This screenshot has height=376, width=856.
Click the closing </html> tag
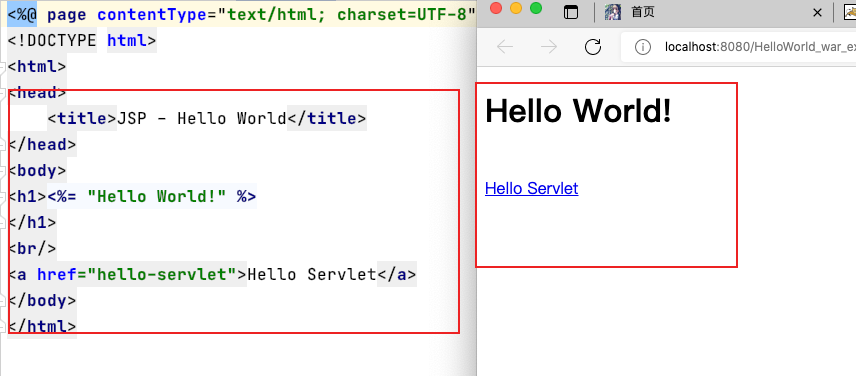(42, 327)
